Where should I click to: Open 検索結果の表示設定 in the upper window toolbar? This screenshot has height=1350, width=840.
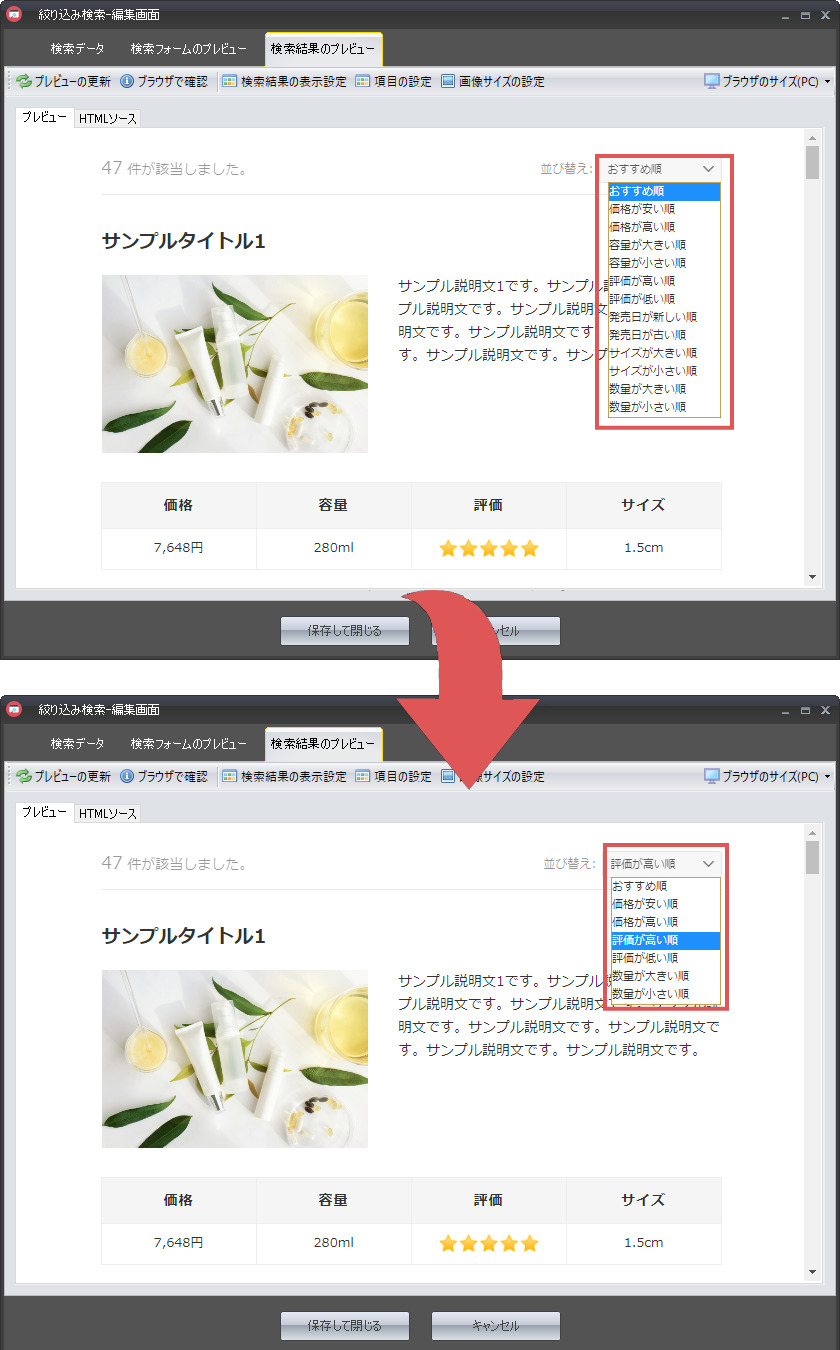[284, 81]
